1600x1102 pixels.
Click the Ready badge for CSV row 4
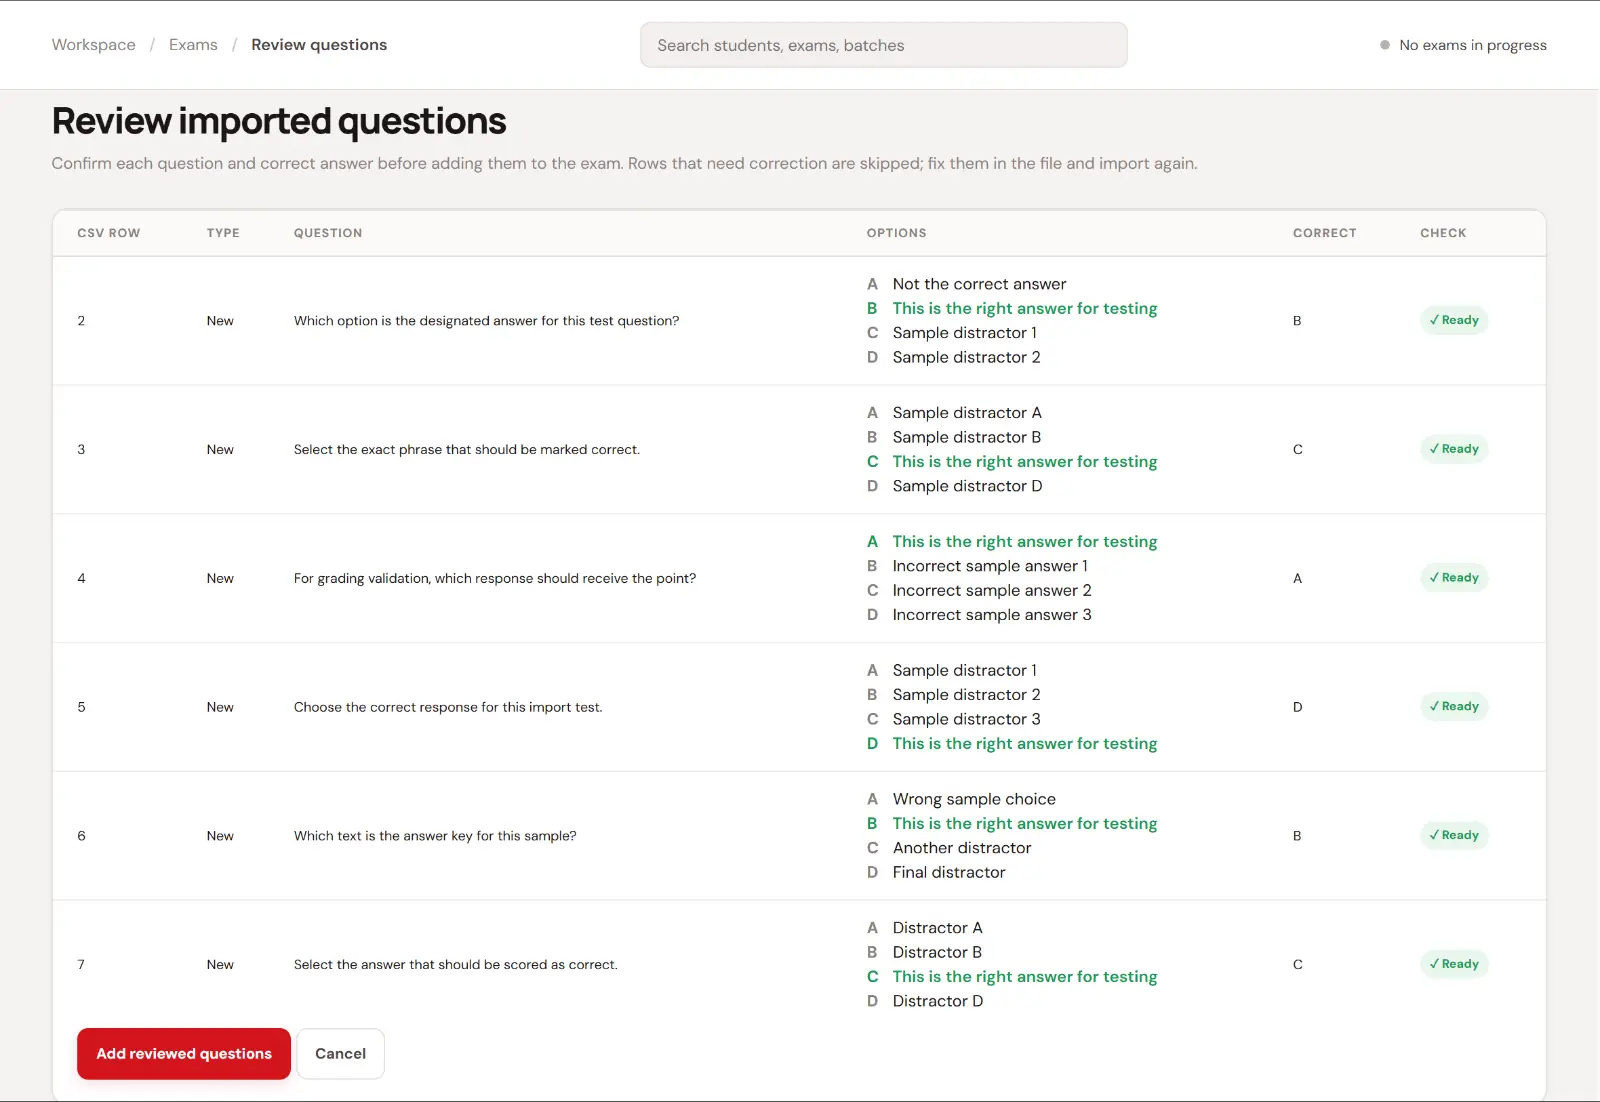click(1454, 578)
